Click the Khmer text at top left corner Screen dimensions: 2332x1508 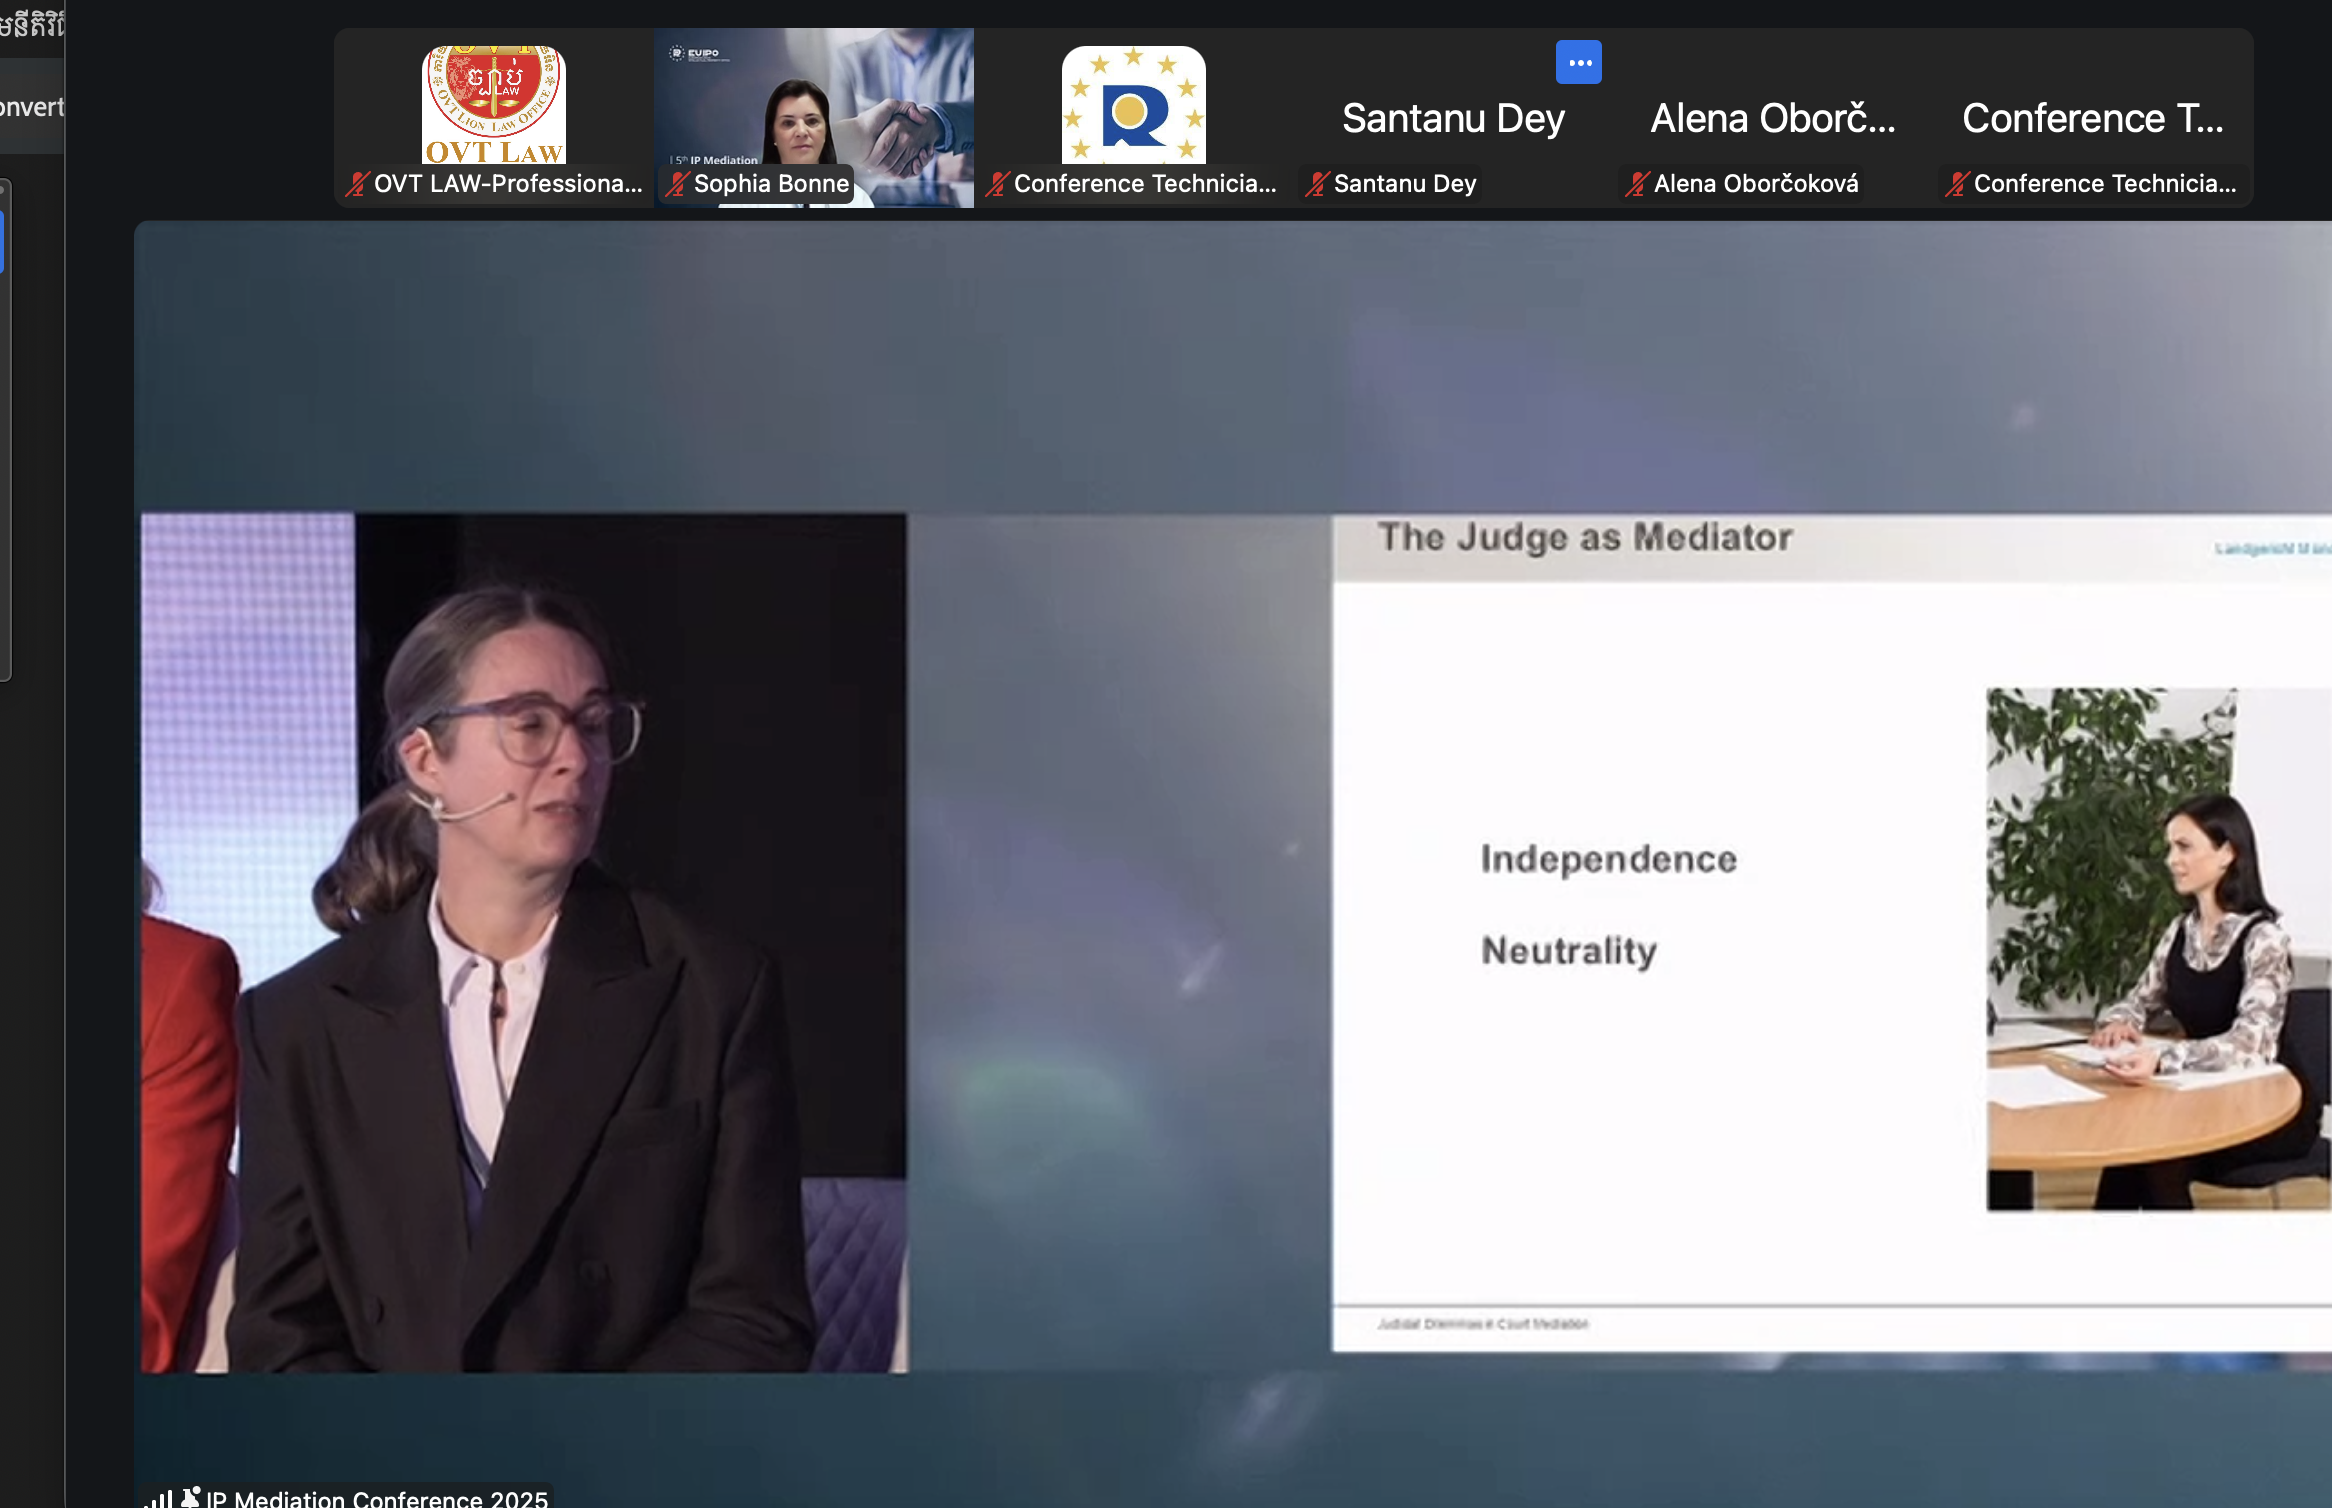(x=31, y=24)
